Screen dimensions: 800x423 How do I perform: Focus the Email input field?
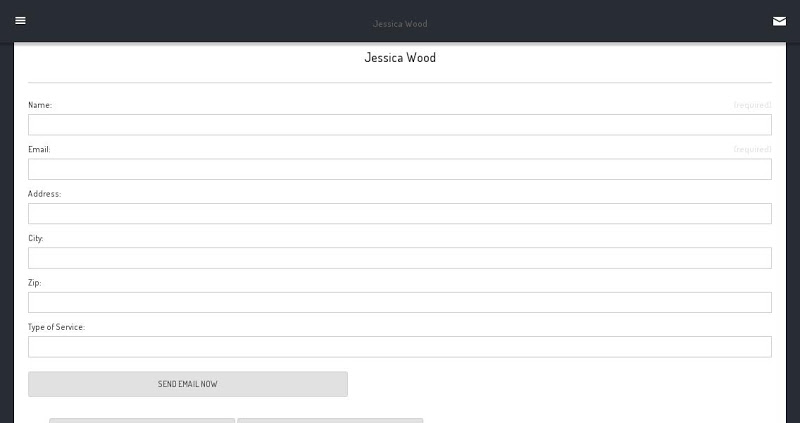(x=399, y=169)
